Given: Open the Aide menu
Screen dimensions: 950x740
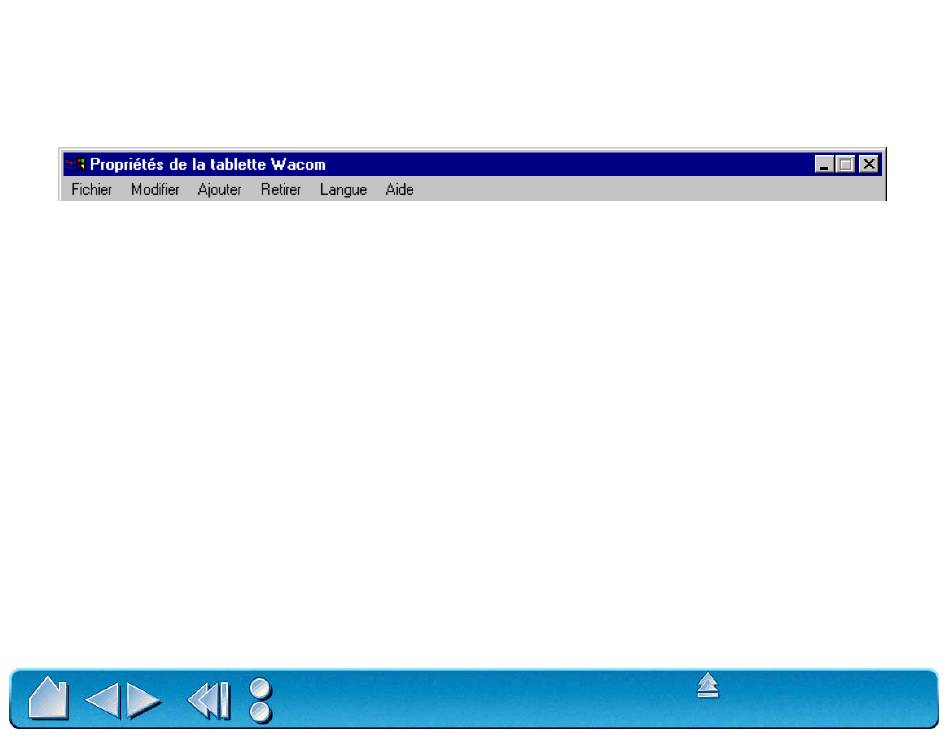Looking at the screenshot, I should (399, 190).
